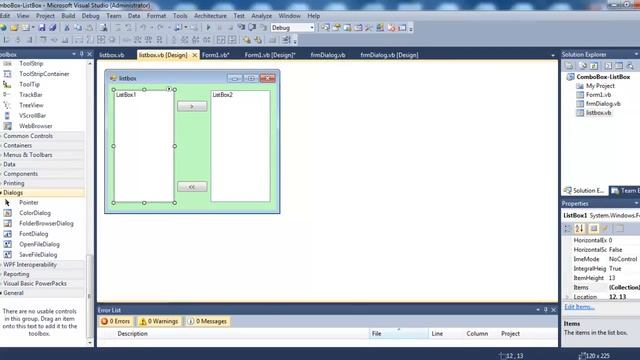Click the Send to Back layout icon
The height and width of the screenshot is (360, 640).
pos(258,40)
